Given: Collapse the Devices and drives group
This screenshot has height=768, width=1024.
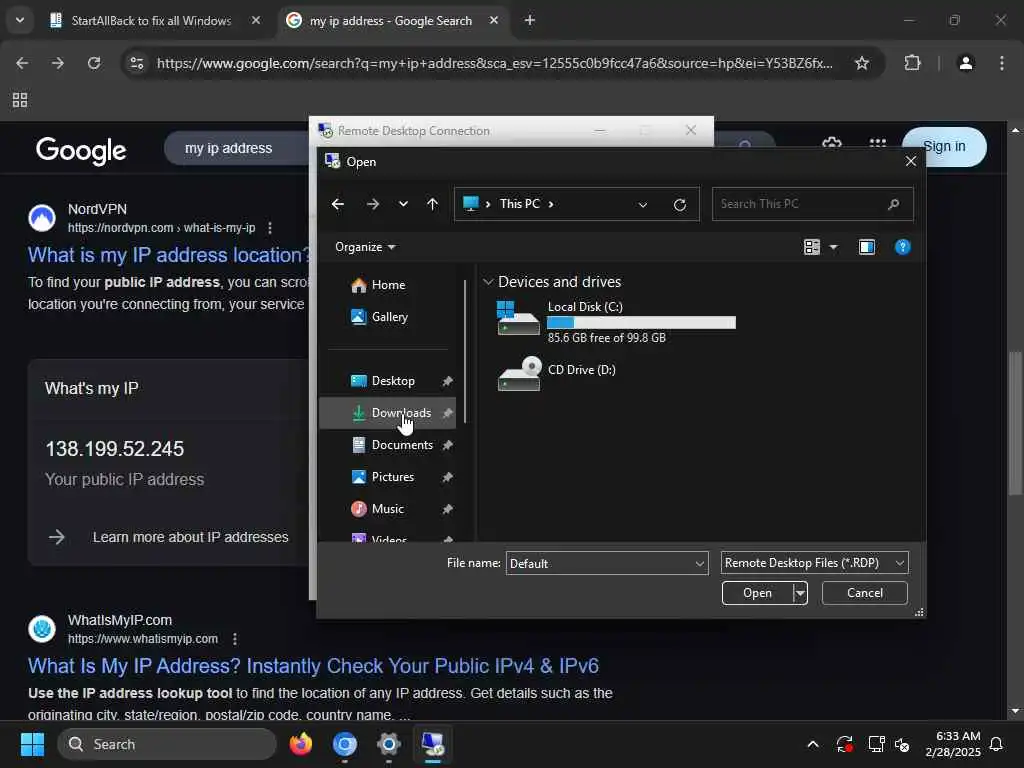Looking at the screenshot, I should point(488,282).
